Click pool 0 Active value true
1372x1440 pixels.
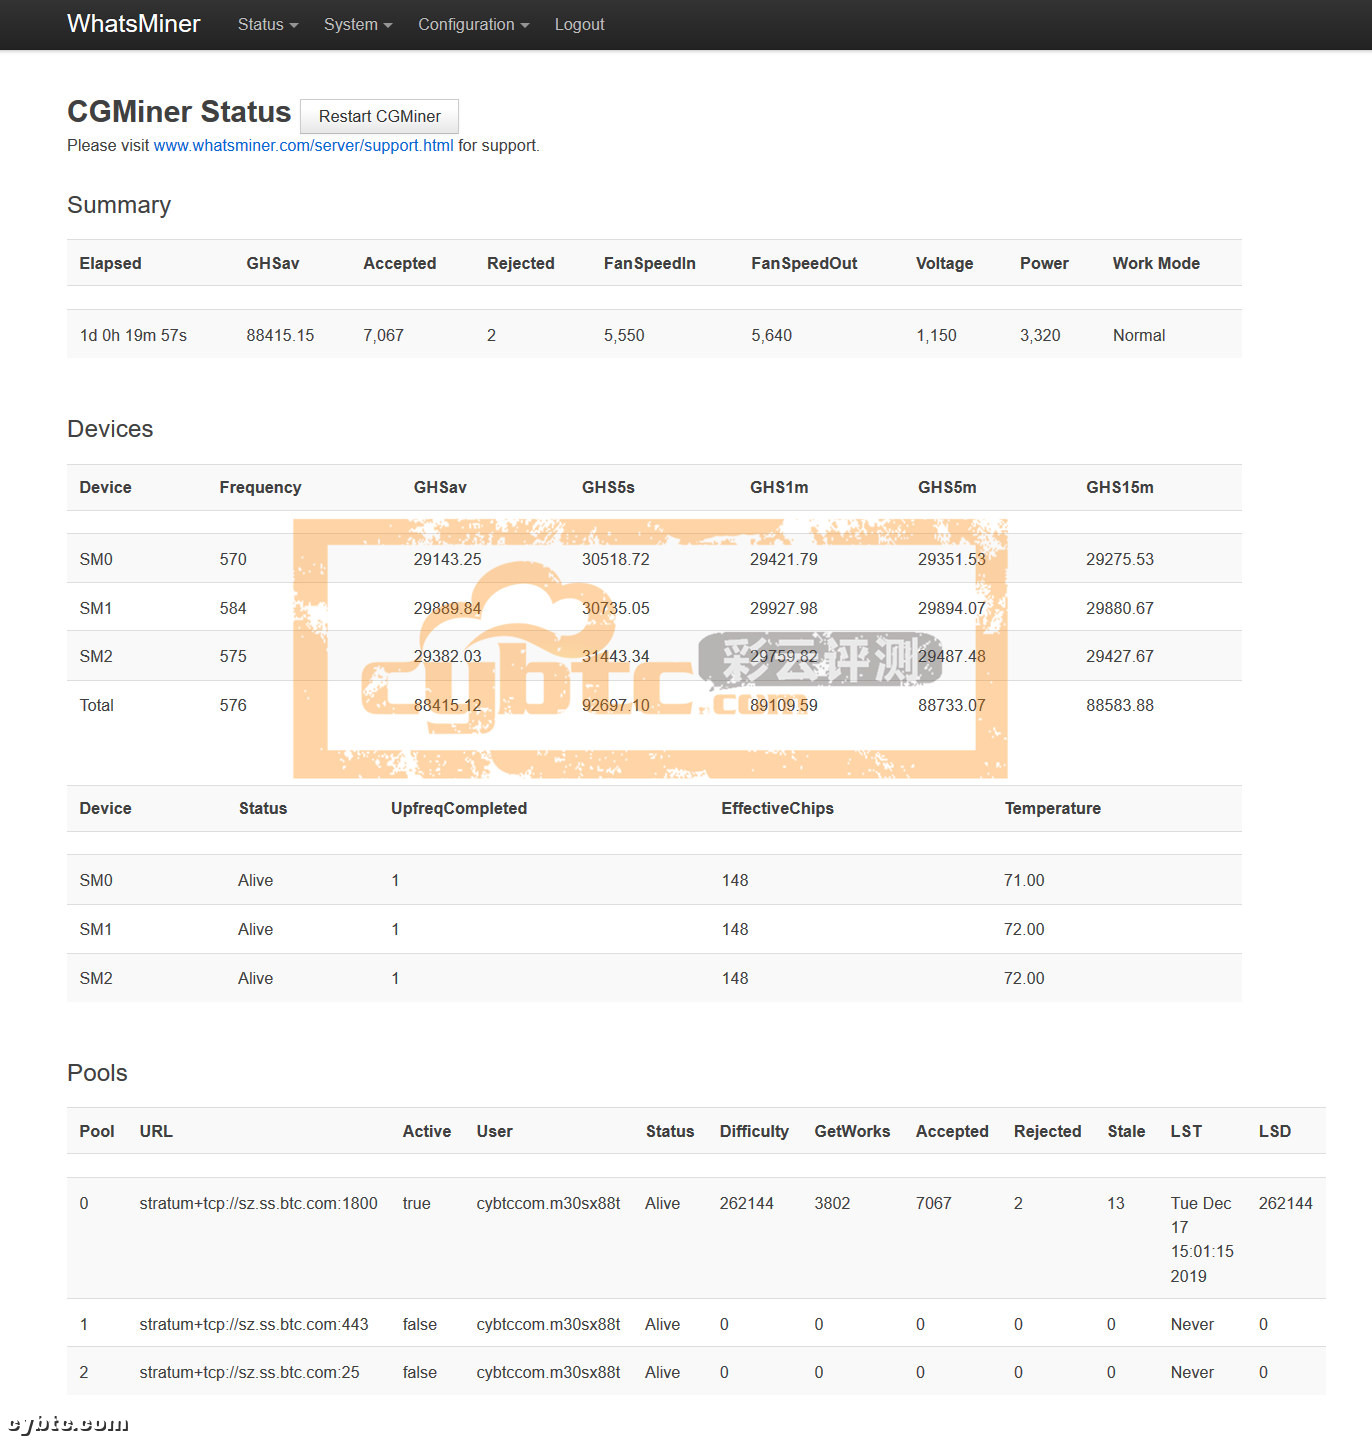[417, 1203]
